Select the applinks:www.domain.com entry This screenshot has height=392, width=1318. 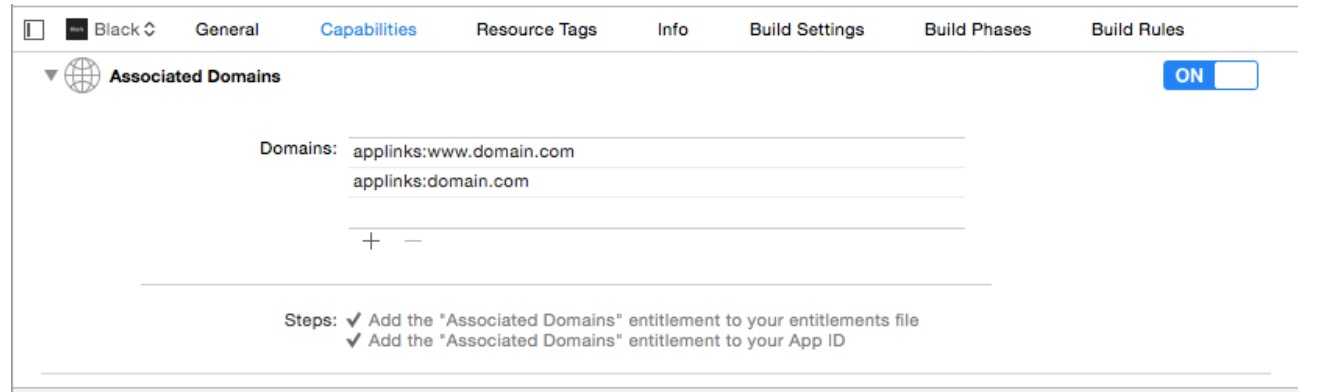click(657, 152)
